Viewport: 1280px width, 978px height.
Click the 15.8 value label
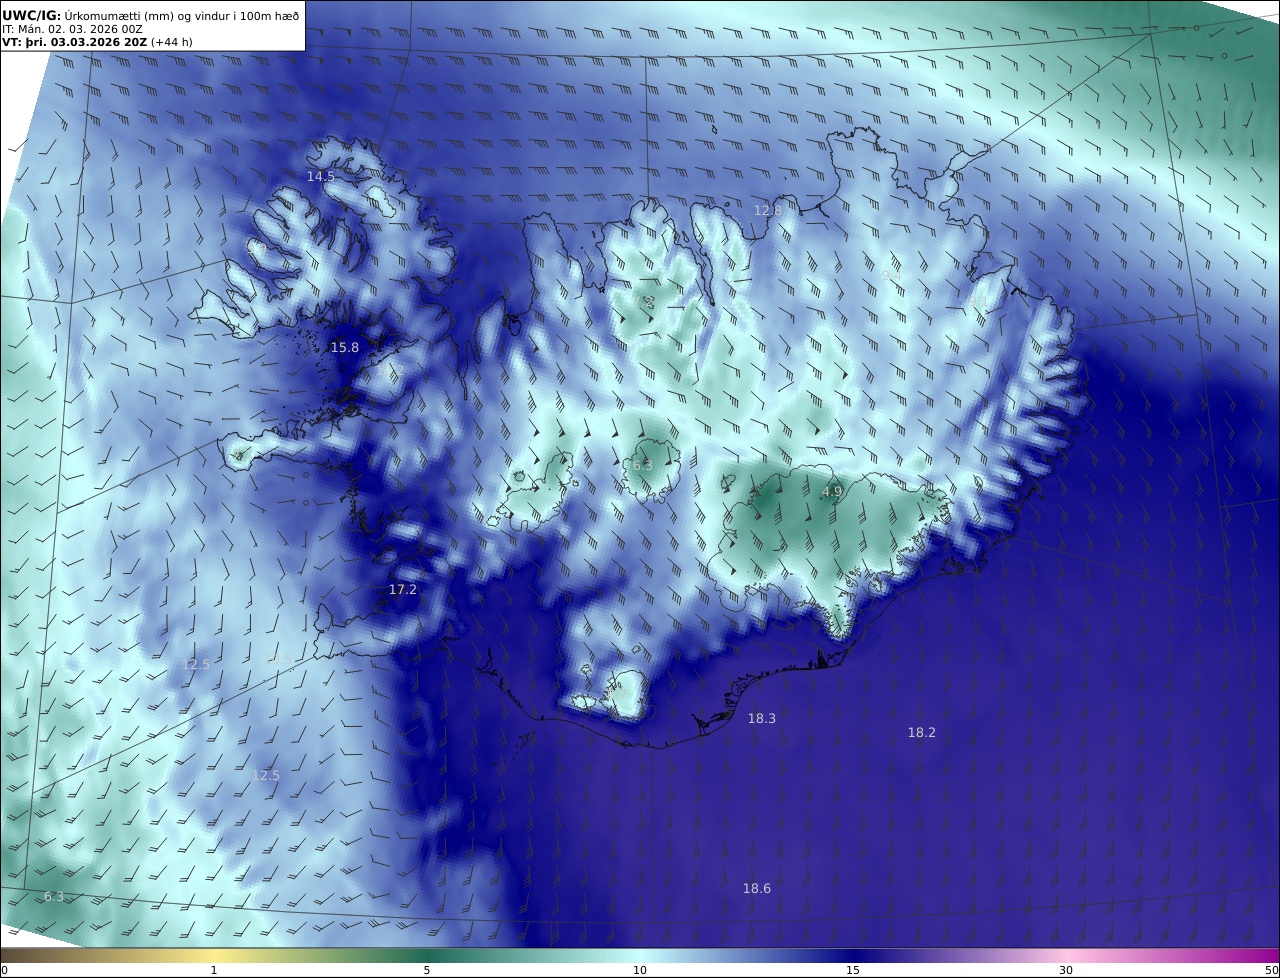point(345,348)
